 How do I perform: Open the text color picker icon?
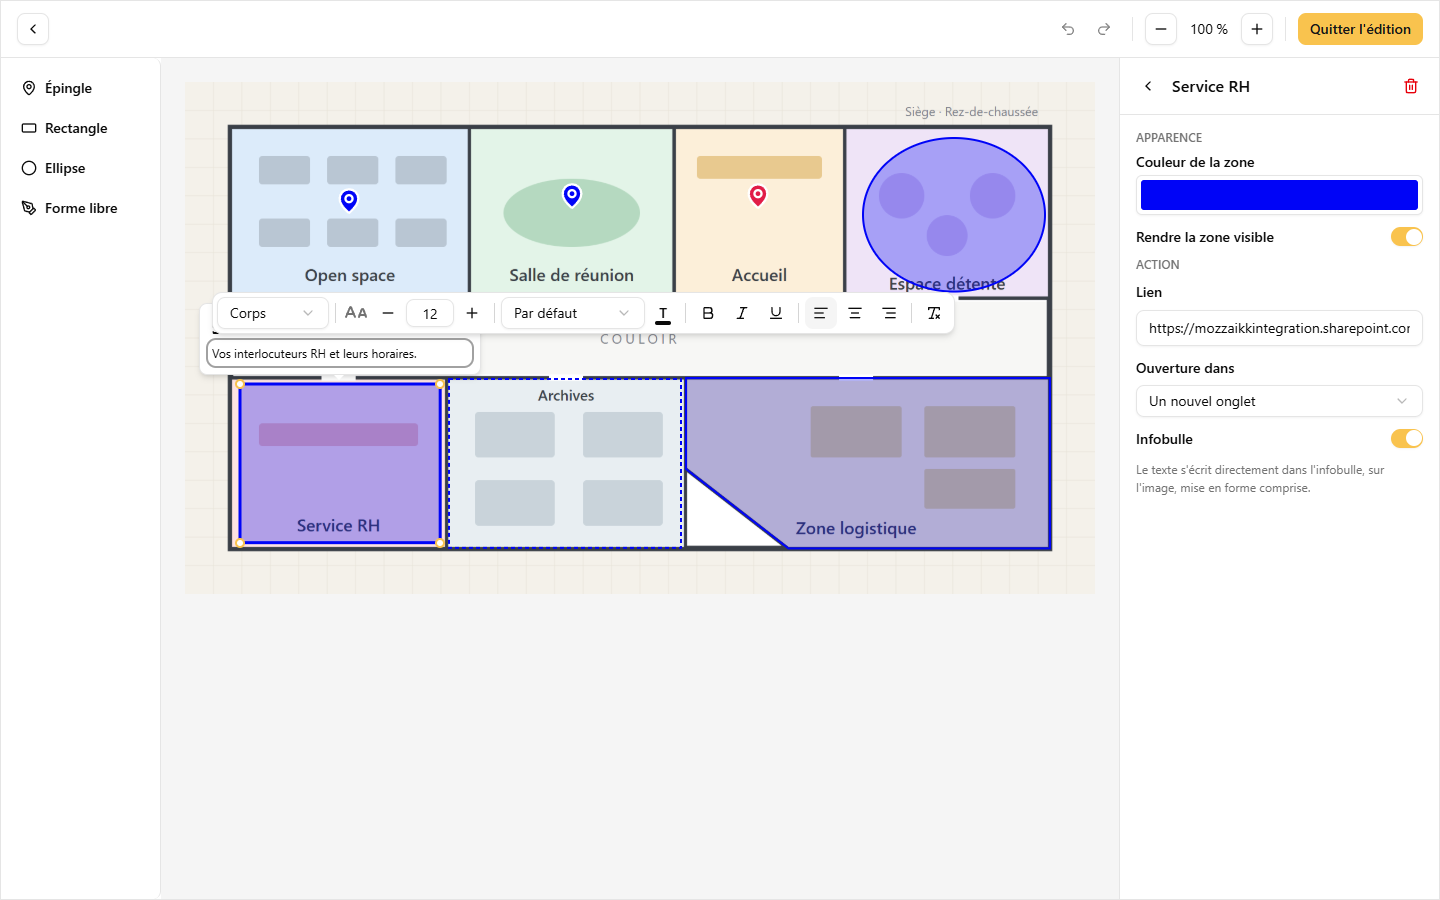663,313
